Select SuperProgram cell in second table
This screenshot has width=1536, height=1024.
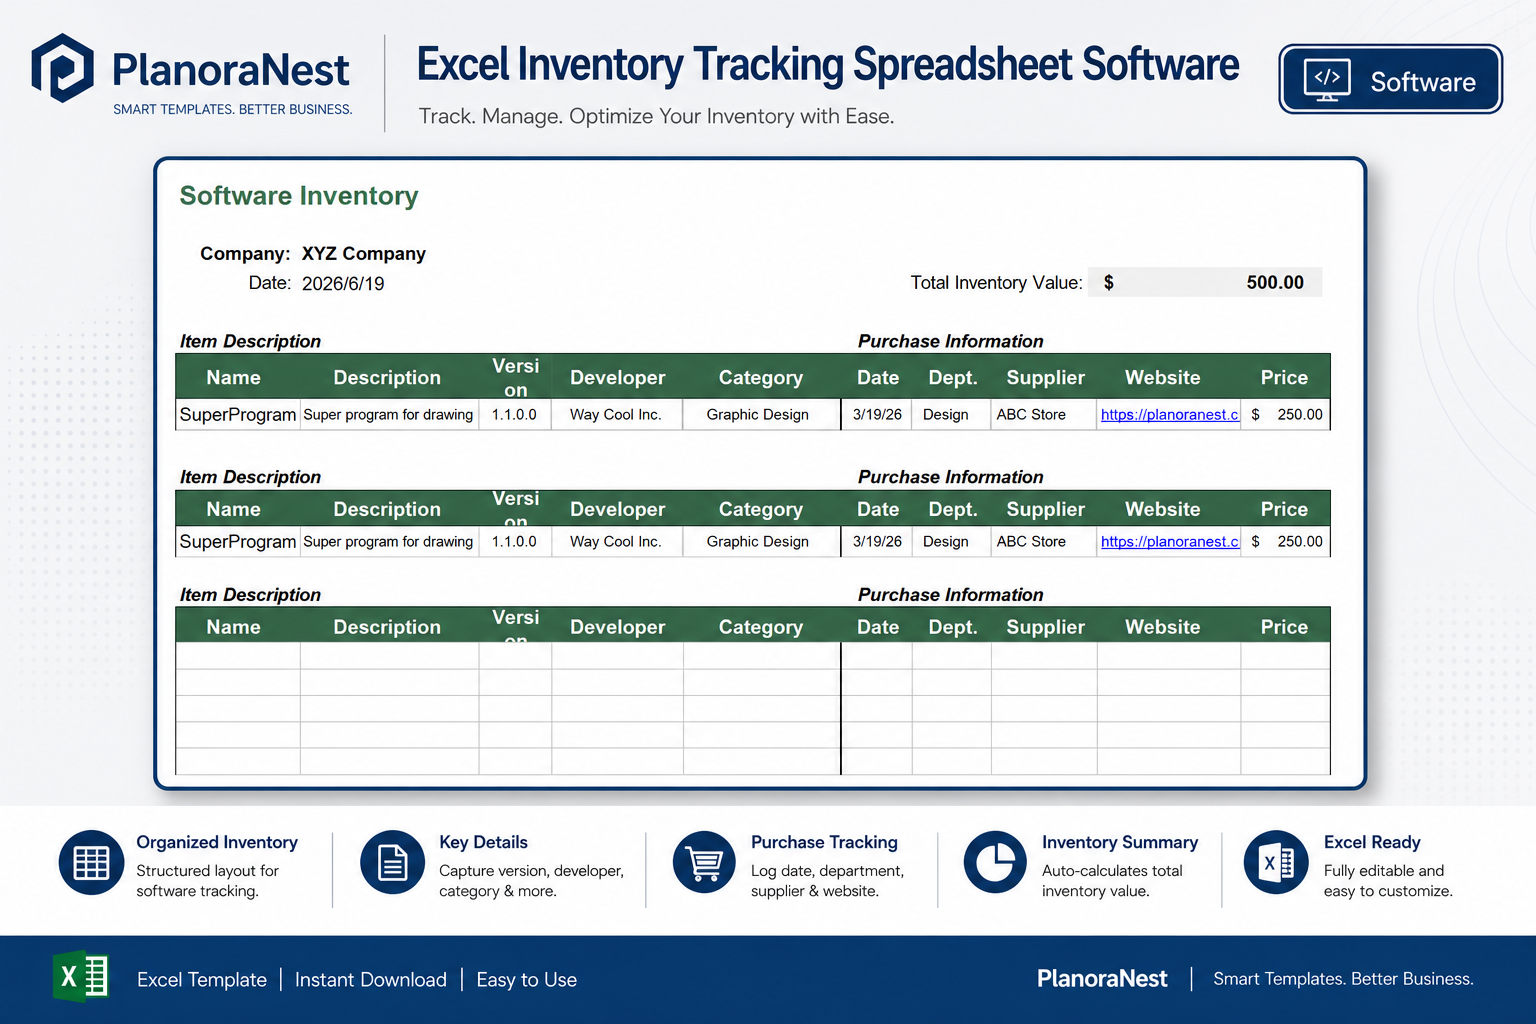(x=238, y=541)
